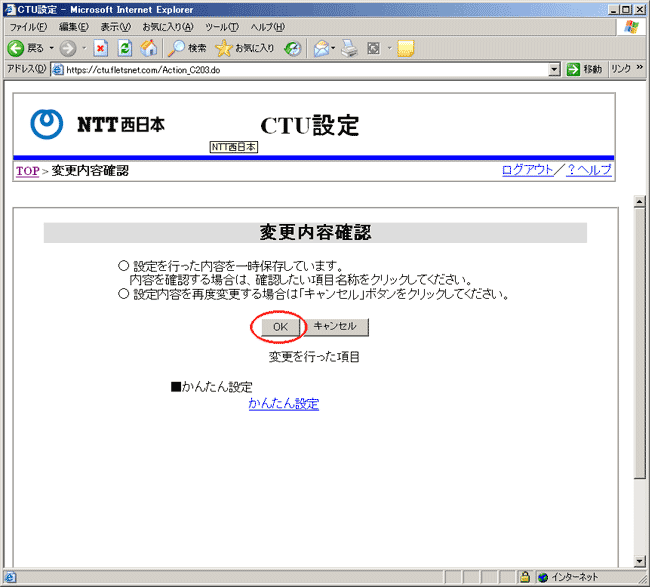Screen dimensions: 650x587
Task: Click the lock icon in status bar
Action: coord(525,577)
